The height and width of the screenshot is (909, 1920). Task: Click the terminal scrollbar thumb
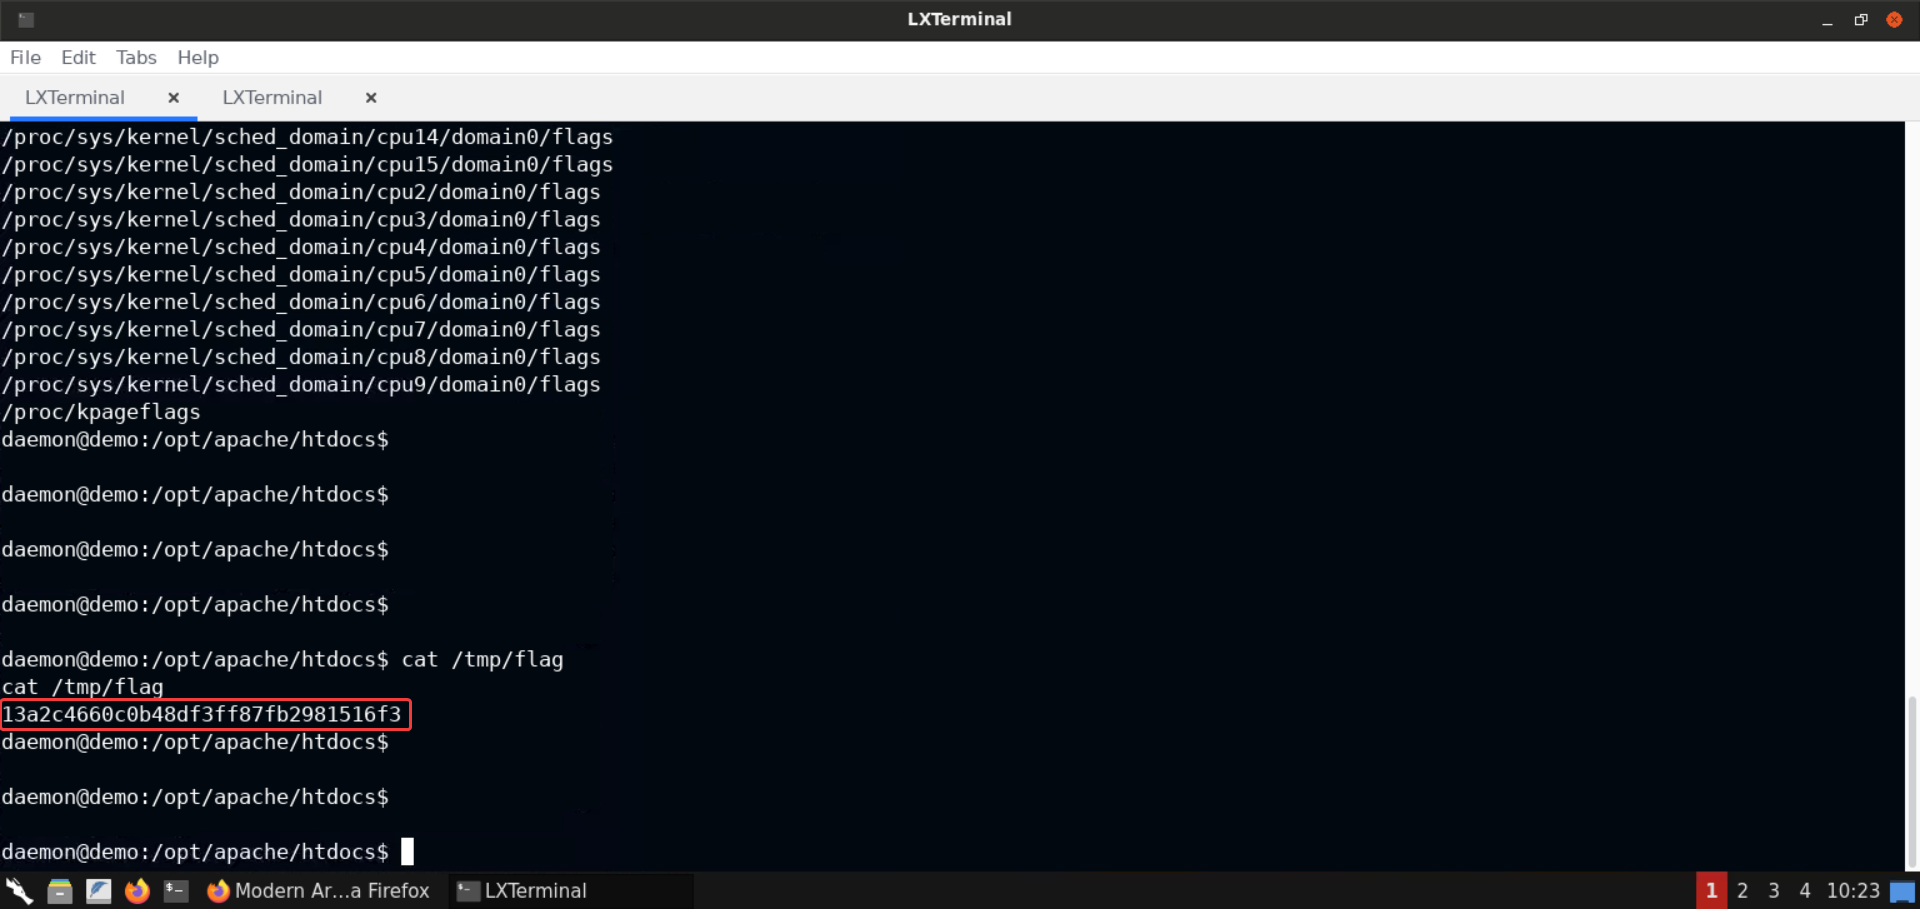pyautogui.click(x=1912, y=782)
